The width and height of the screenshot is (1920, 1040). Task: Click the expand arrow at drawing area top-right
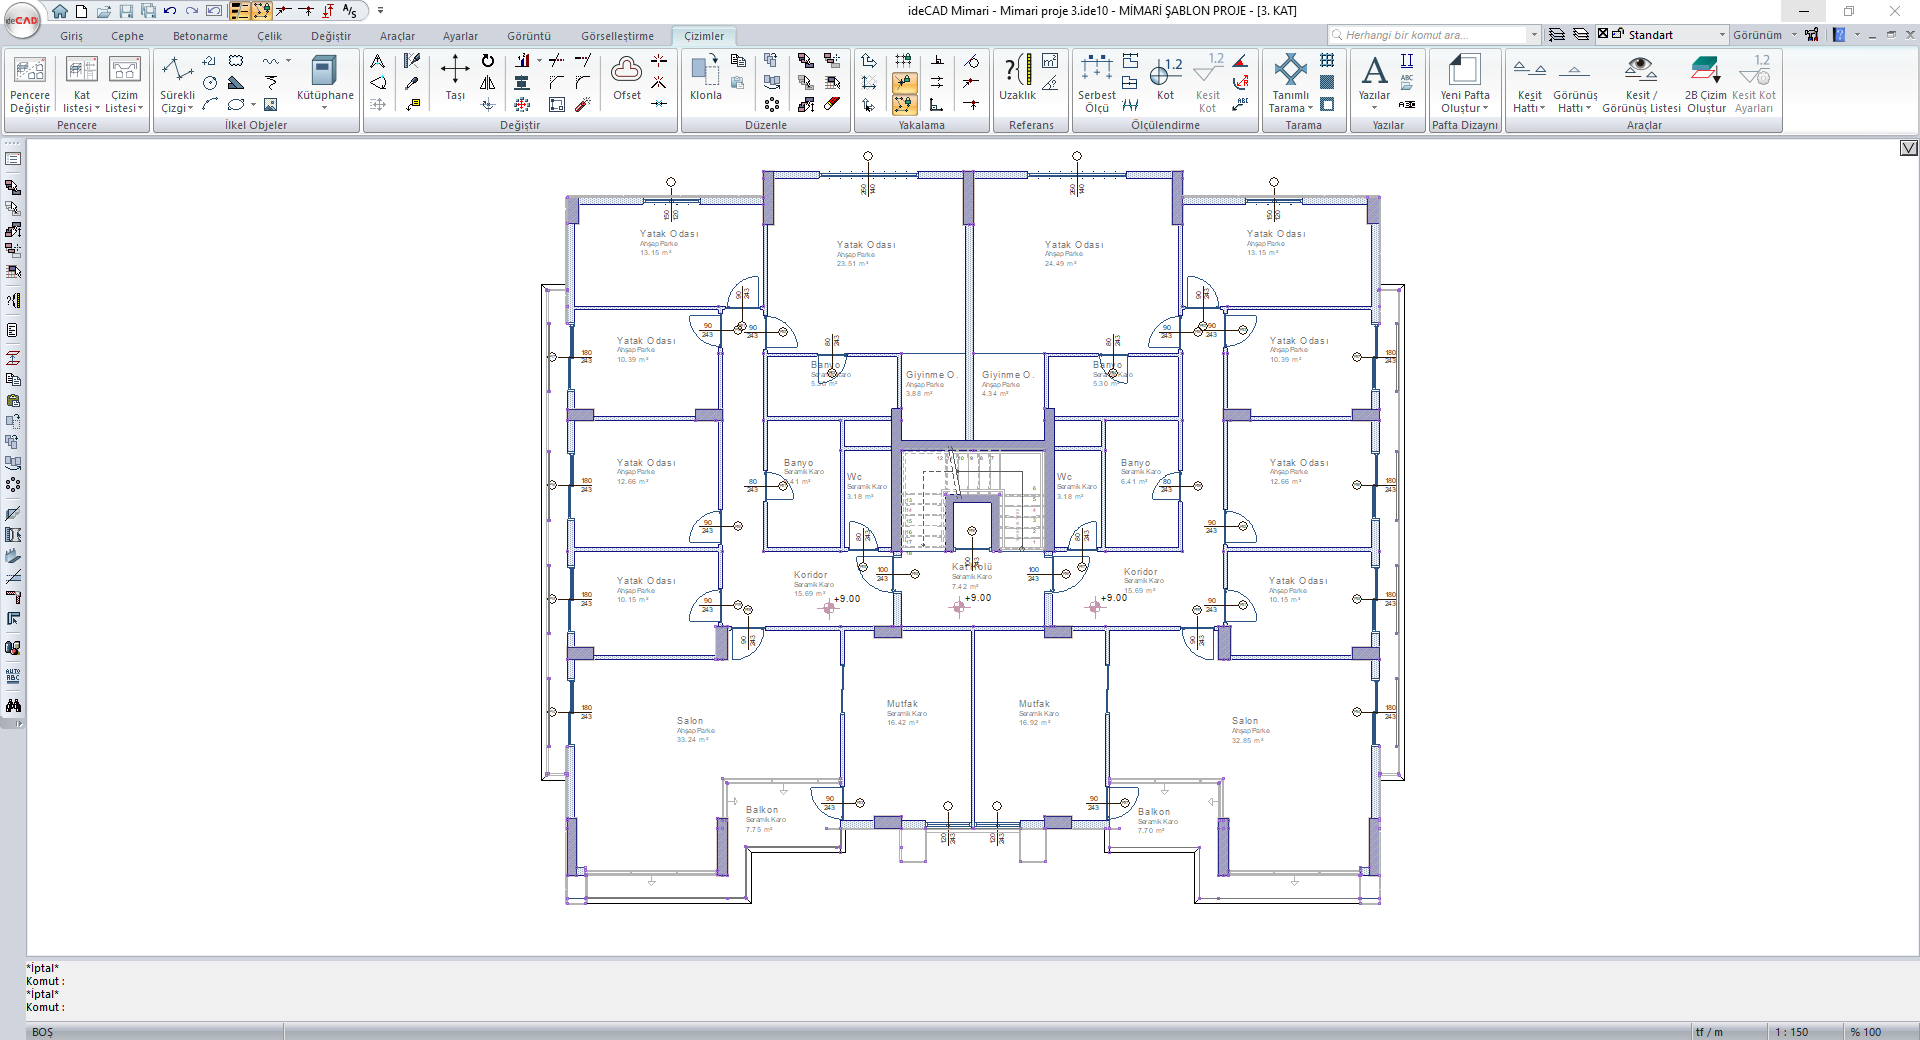(x=1908, y=148)
